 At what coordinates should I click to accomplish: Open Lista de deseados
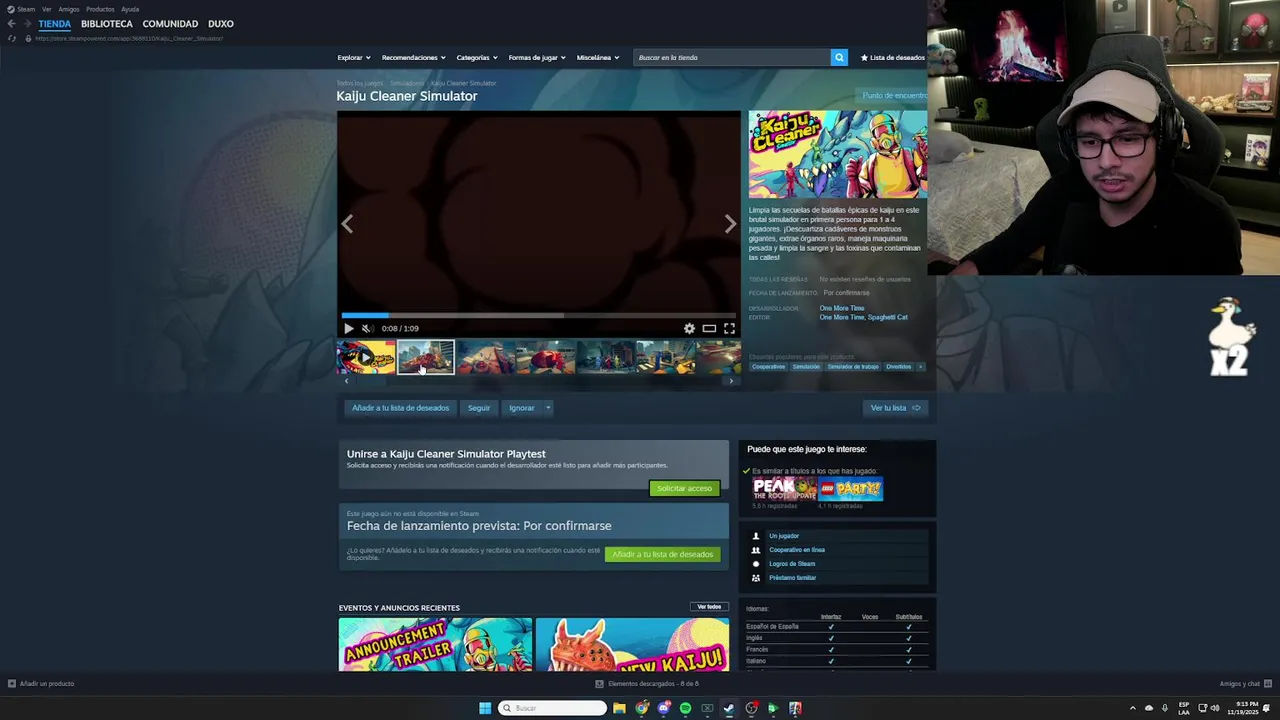(x=893, y=57)
